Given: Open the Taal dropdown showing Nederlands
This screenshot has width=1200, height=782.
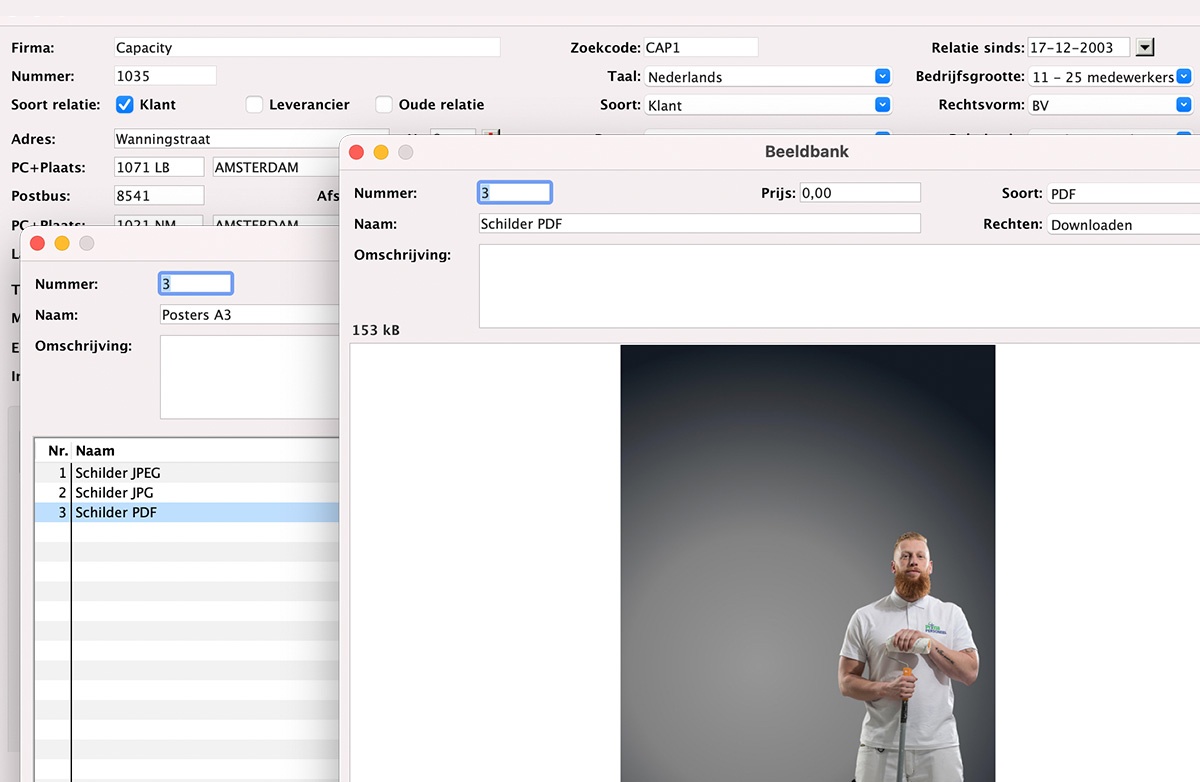Looking at the screenshot, I should point(768,76).
